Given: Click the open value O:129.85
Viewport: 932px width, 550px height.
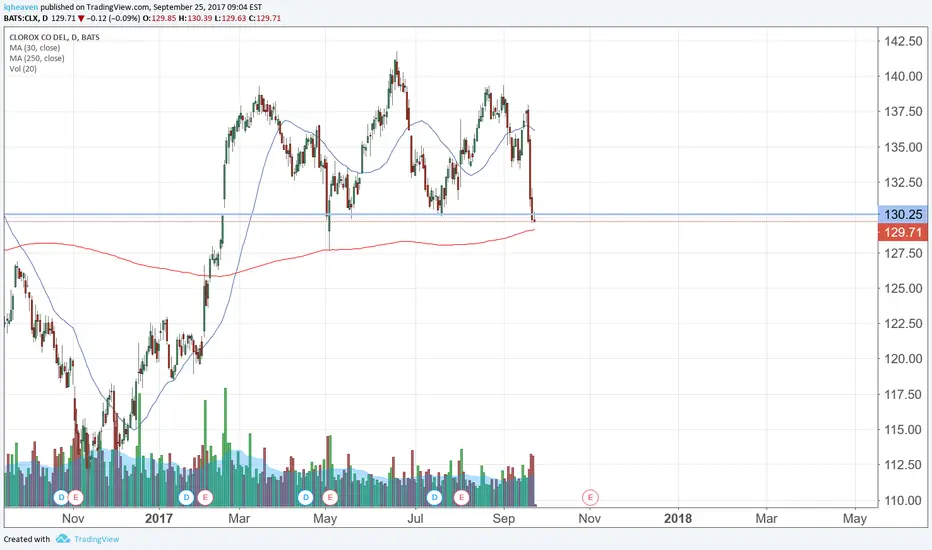Looking at the screenshot, I should (160, 18).
